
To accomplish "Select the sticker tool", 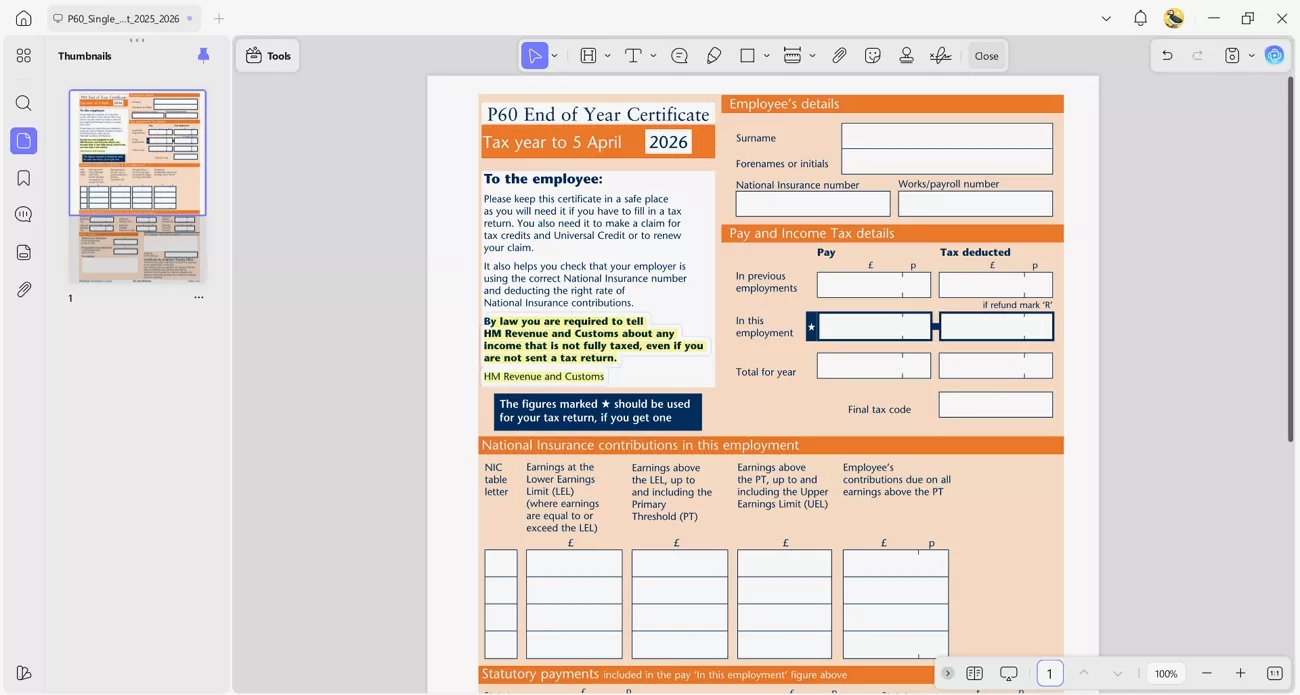I will click(873, 56).
